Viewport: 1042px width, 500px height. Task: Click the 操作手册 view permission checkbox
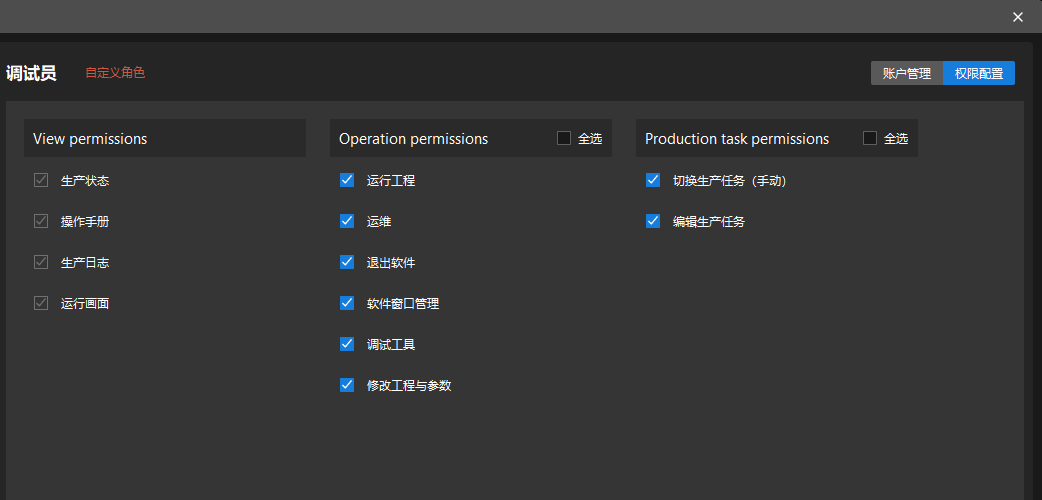41,221
